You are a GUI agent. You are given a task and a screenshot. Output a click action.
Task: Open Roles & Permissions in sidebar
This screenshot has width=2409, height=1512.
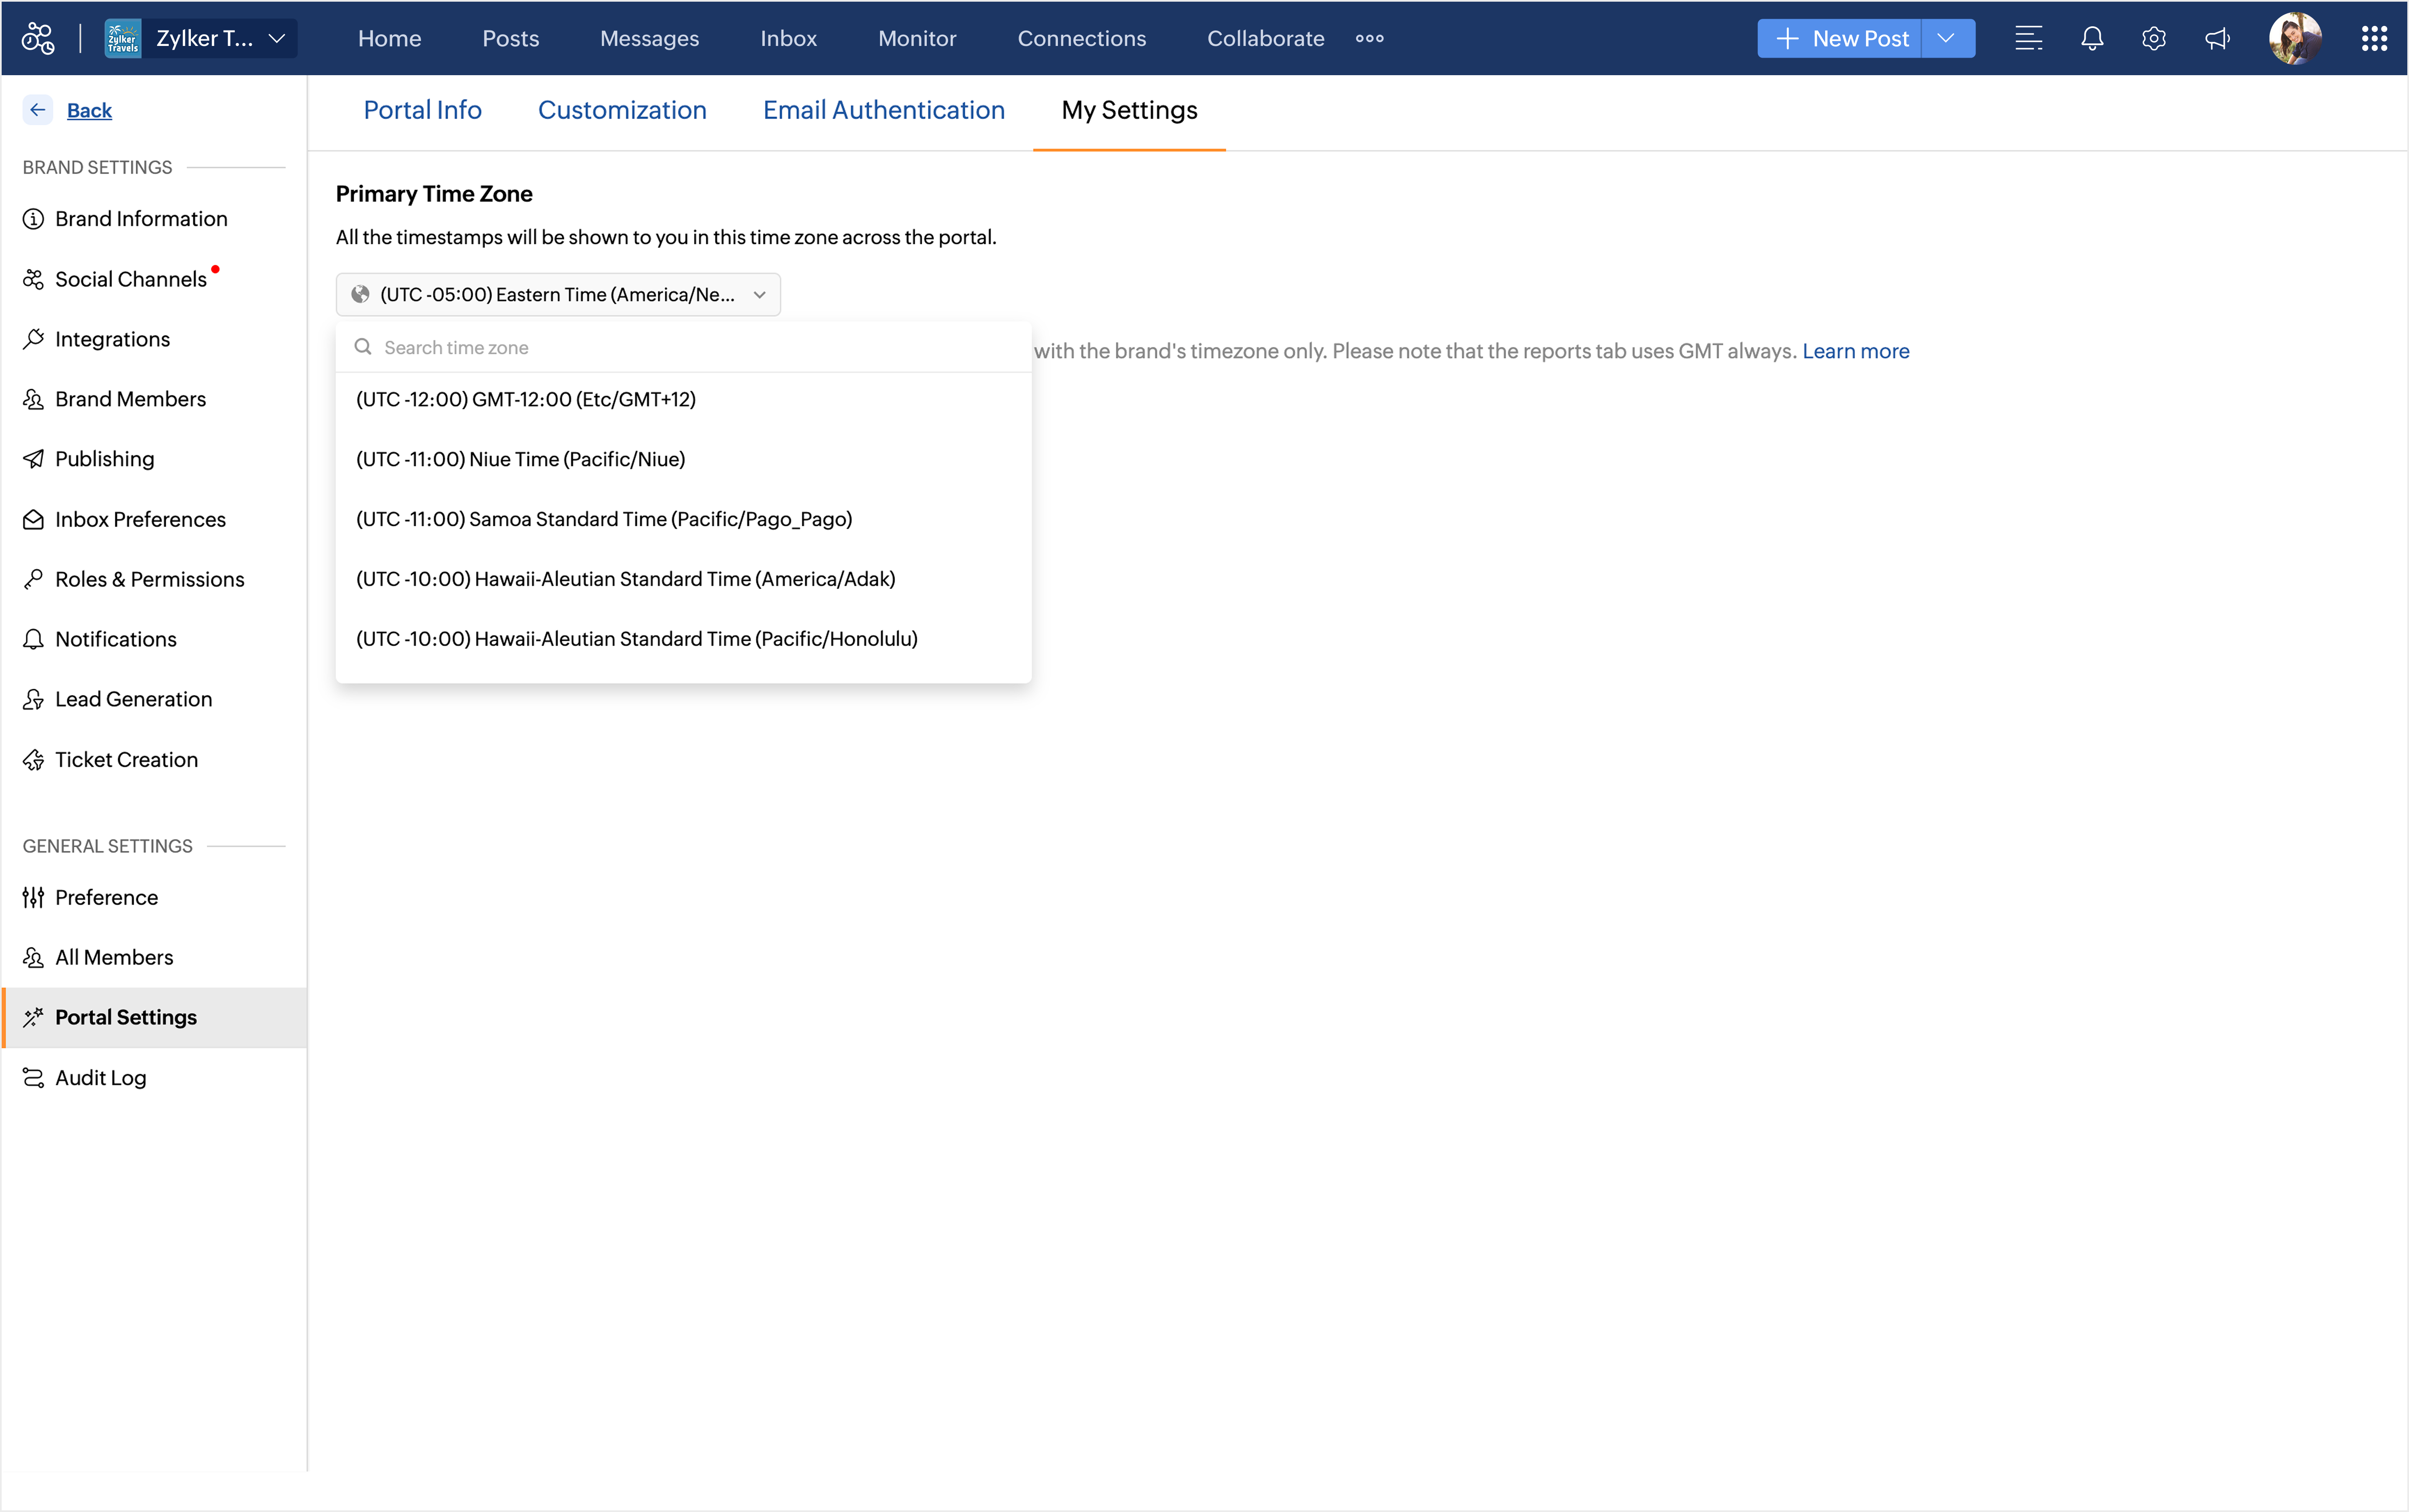pos(149,579)
